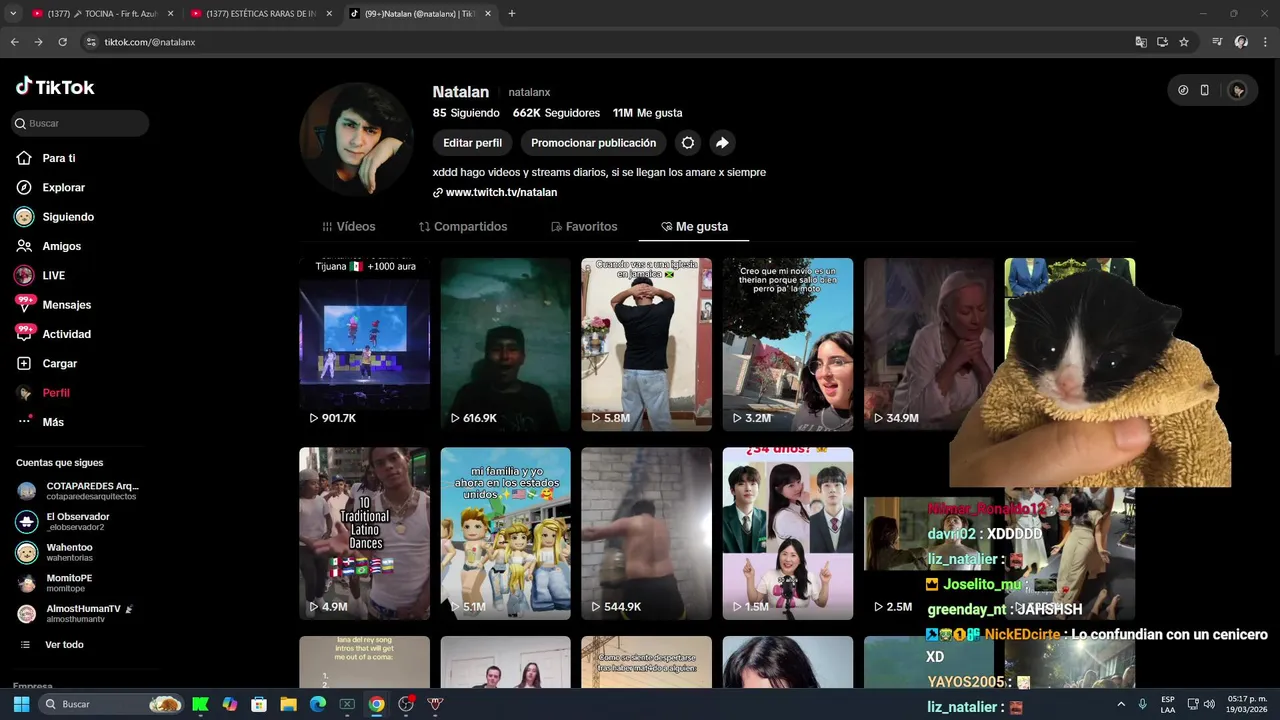
Task: Open the Para ti feed
Action: pyautogui.click(x=58, y=158)
